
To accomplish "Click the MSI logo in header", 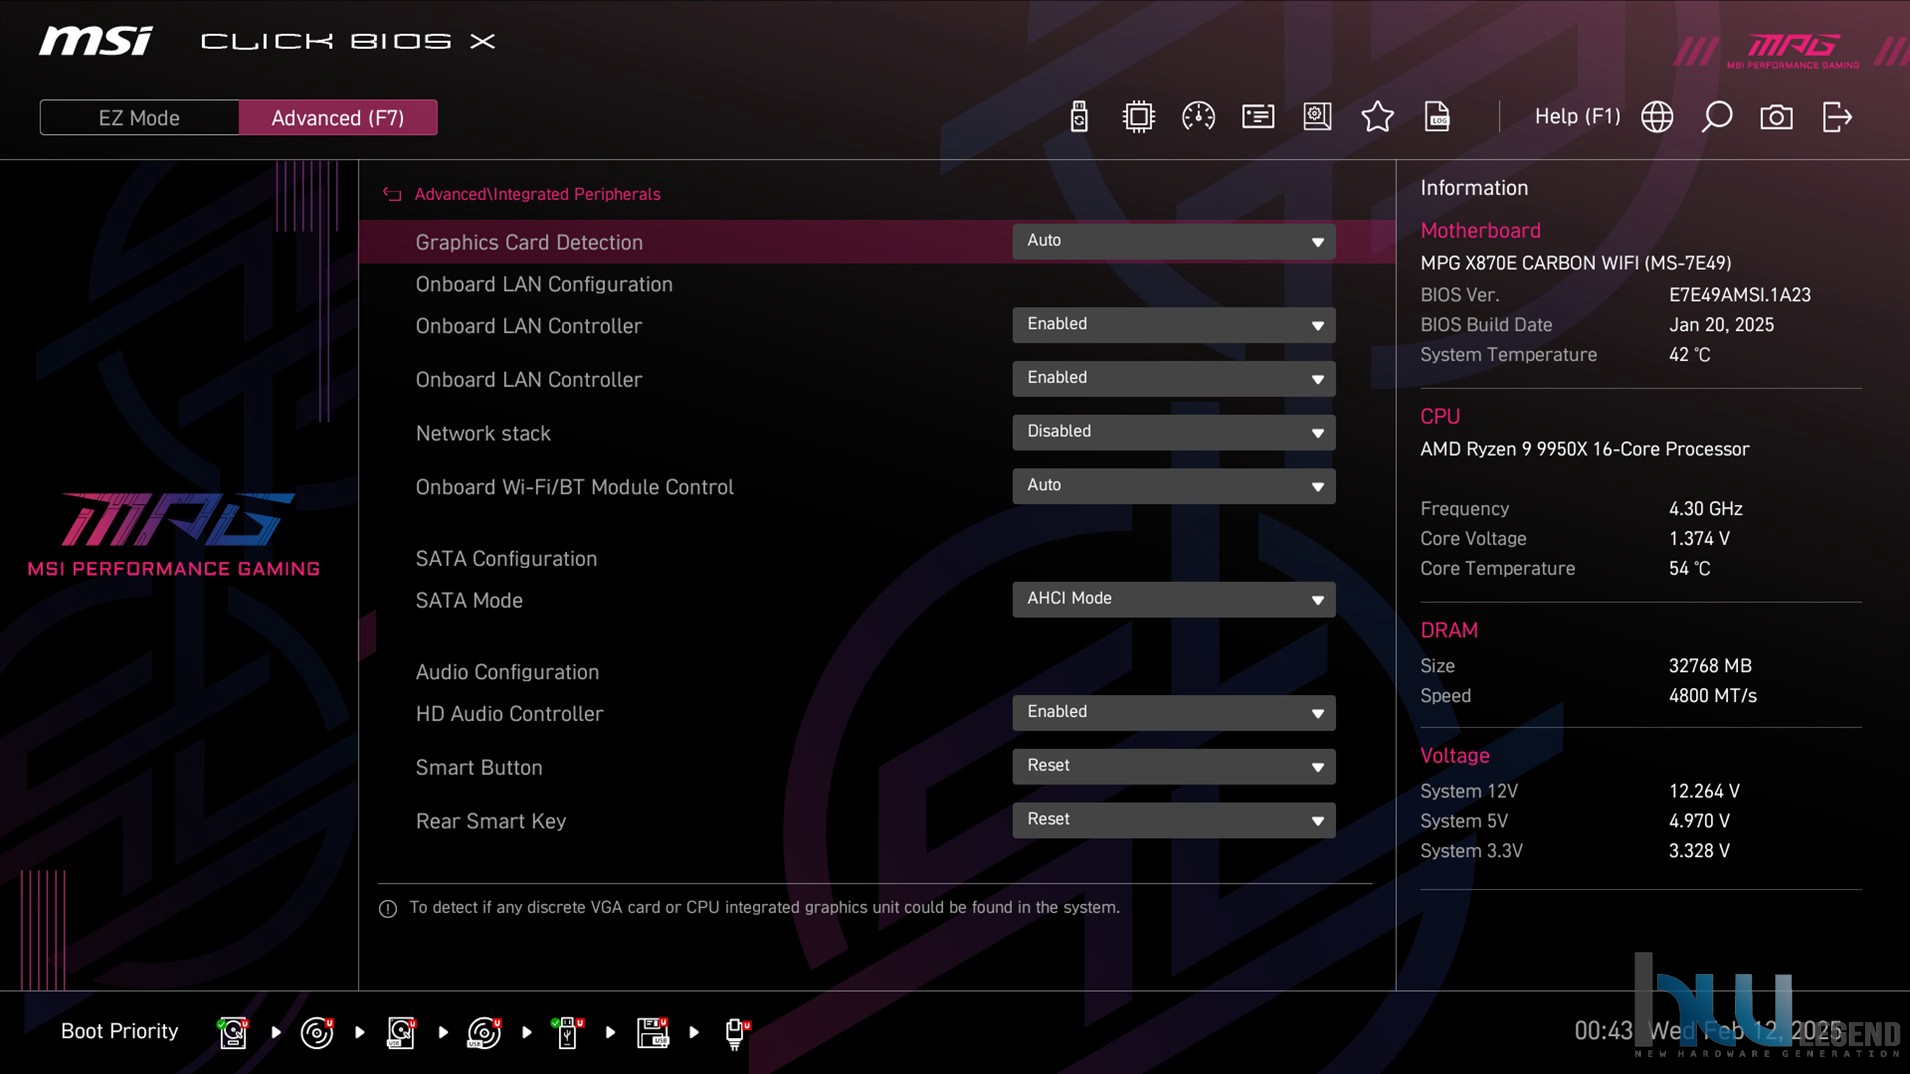I will pos(96,41).
